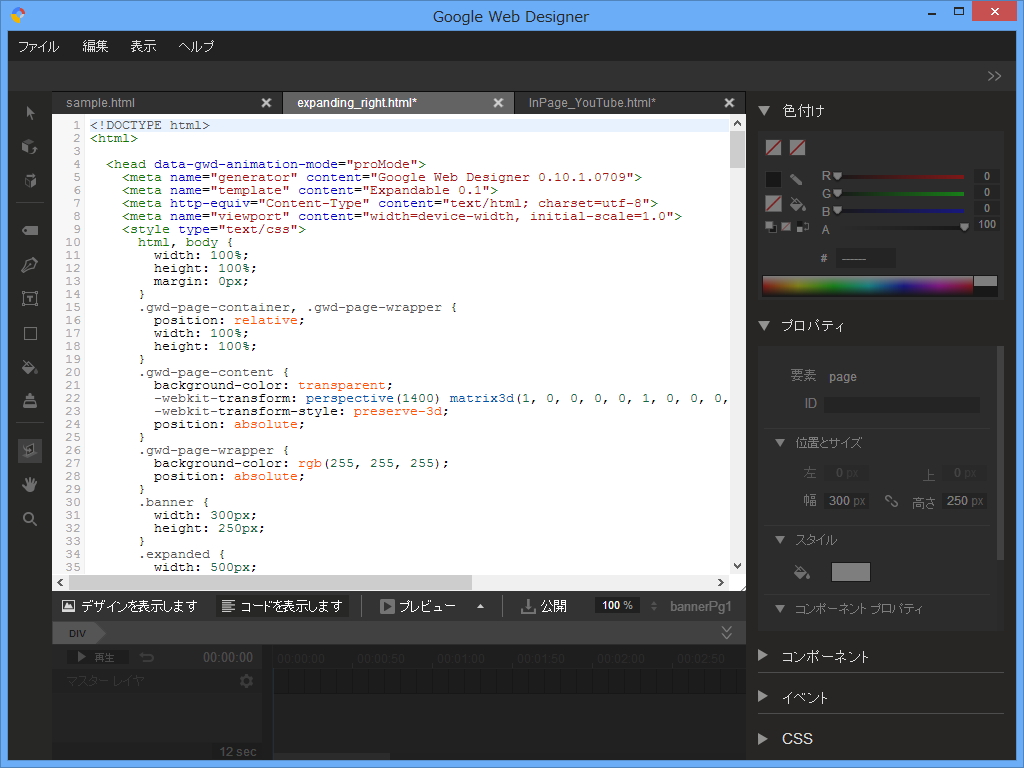
Task: Select the arrow Selection tool
Action: (x=30, y=113)
